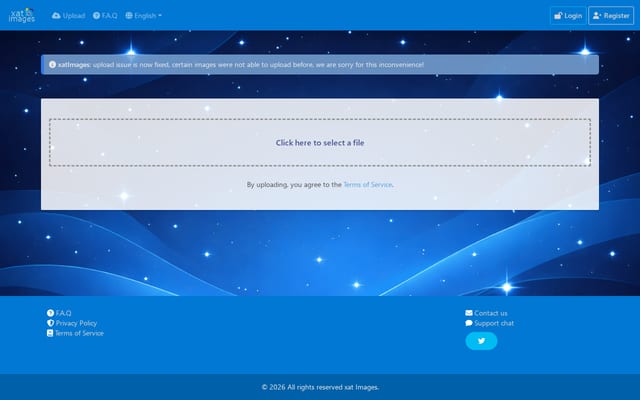
Task: Expand the English language dropdown
Action: click(x=143, y=16)
